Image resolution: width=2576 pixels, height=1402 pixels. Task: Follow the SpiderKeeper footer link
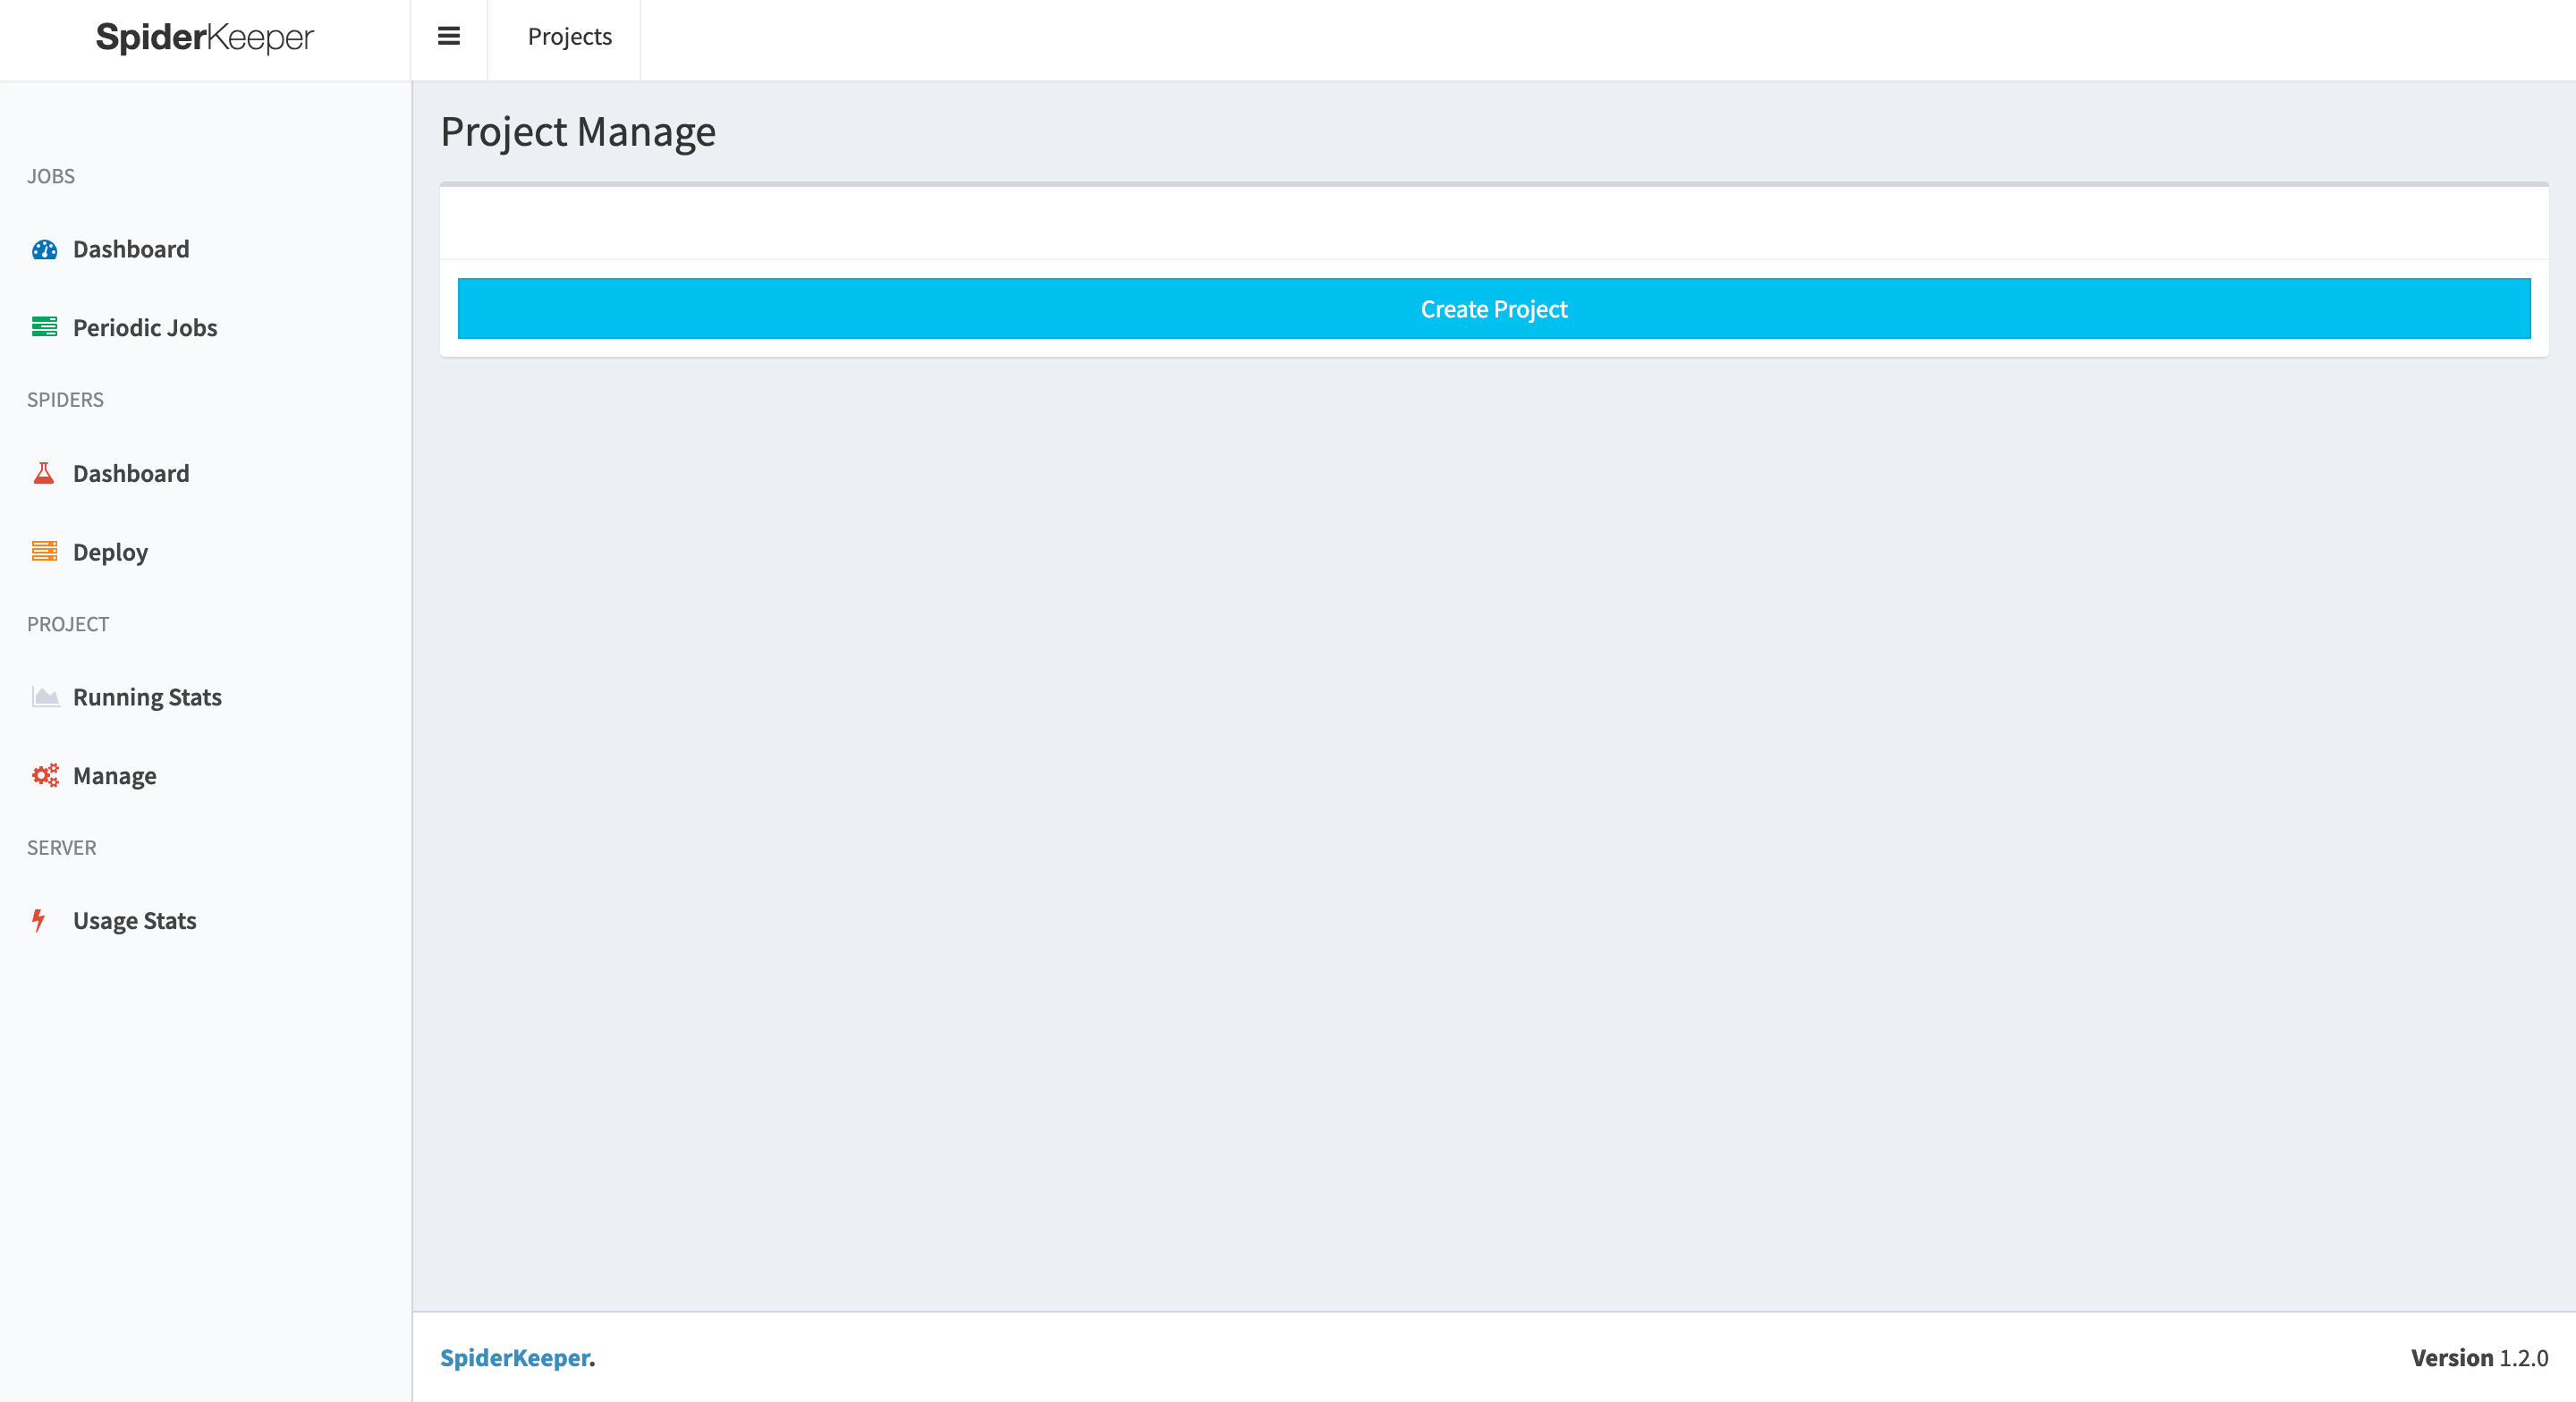[515, 1357]
